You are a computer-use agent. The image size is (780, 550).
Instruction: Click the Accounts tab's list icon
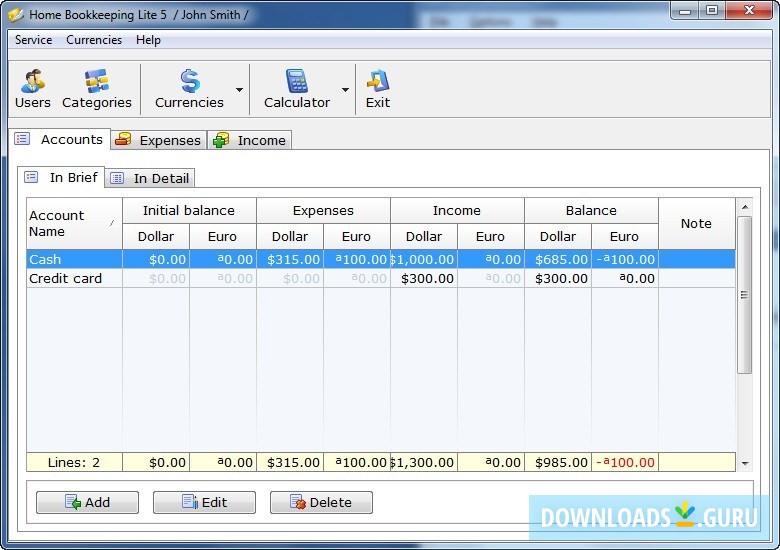[22, 139]
